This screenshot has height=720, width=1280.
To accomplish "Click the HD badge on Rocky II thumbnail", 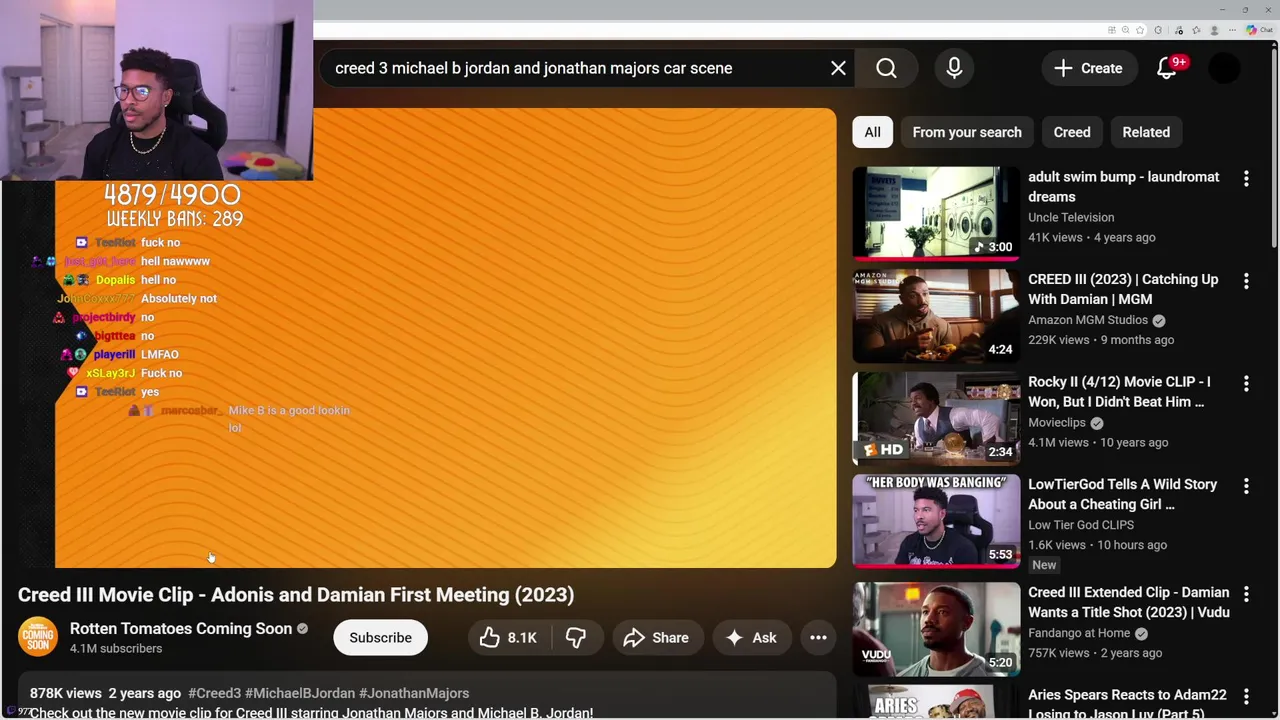I will tap(884, 450).
